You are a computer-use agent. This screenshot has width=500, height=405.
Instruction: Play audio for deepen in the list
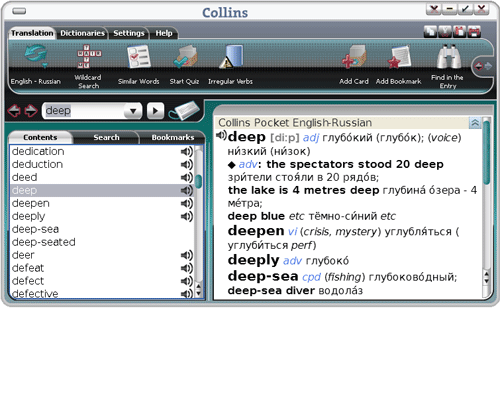[187, 204]
